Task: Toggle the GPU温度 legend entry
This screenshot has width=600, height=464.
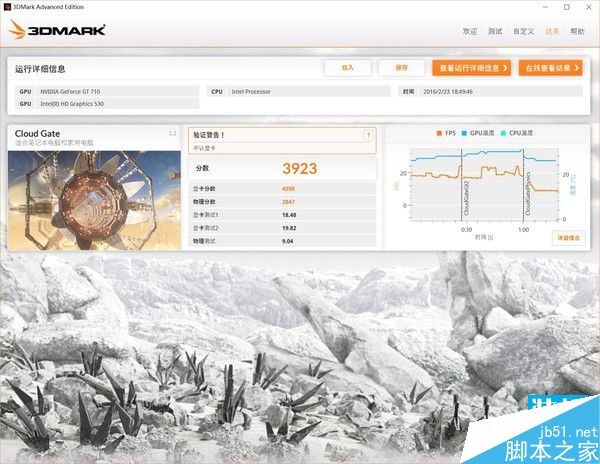Action: click(x=478, y=133)
